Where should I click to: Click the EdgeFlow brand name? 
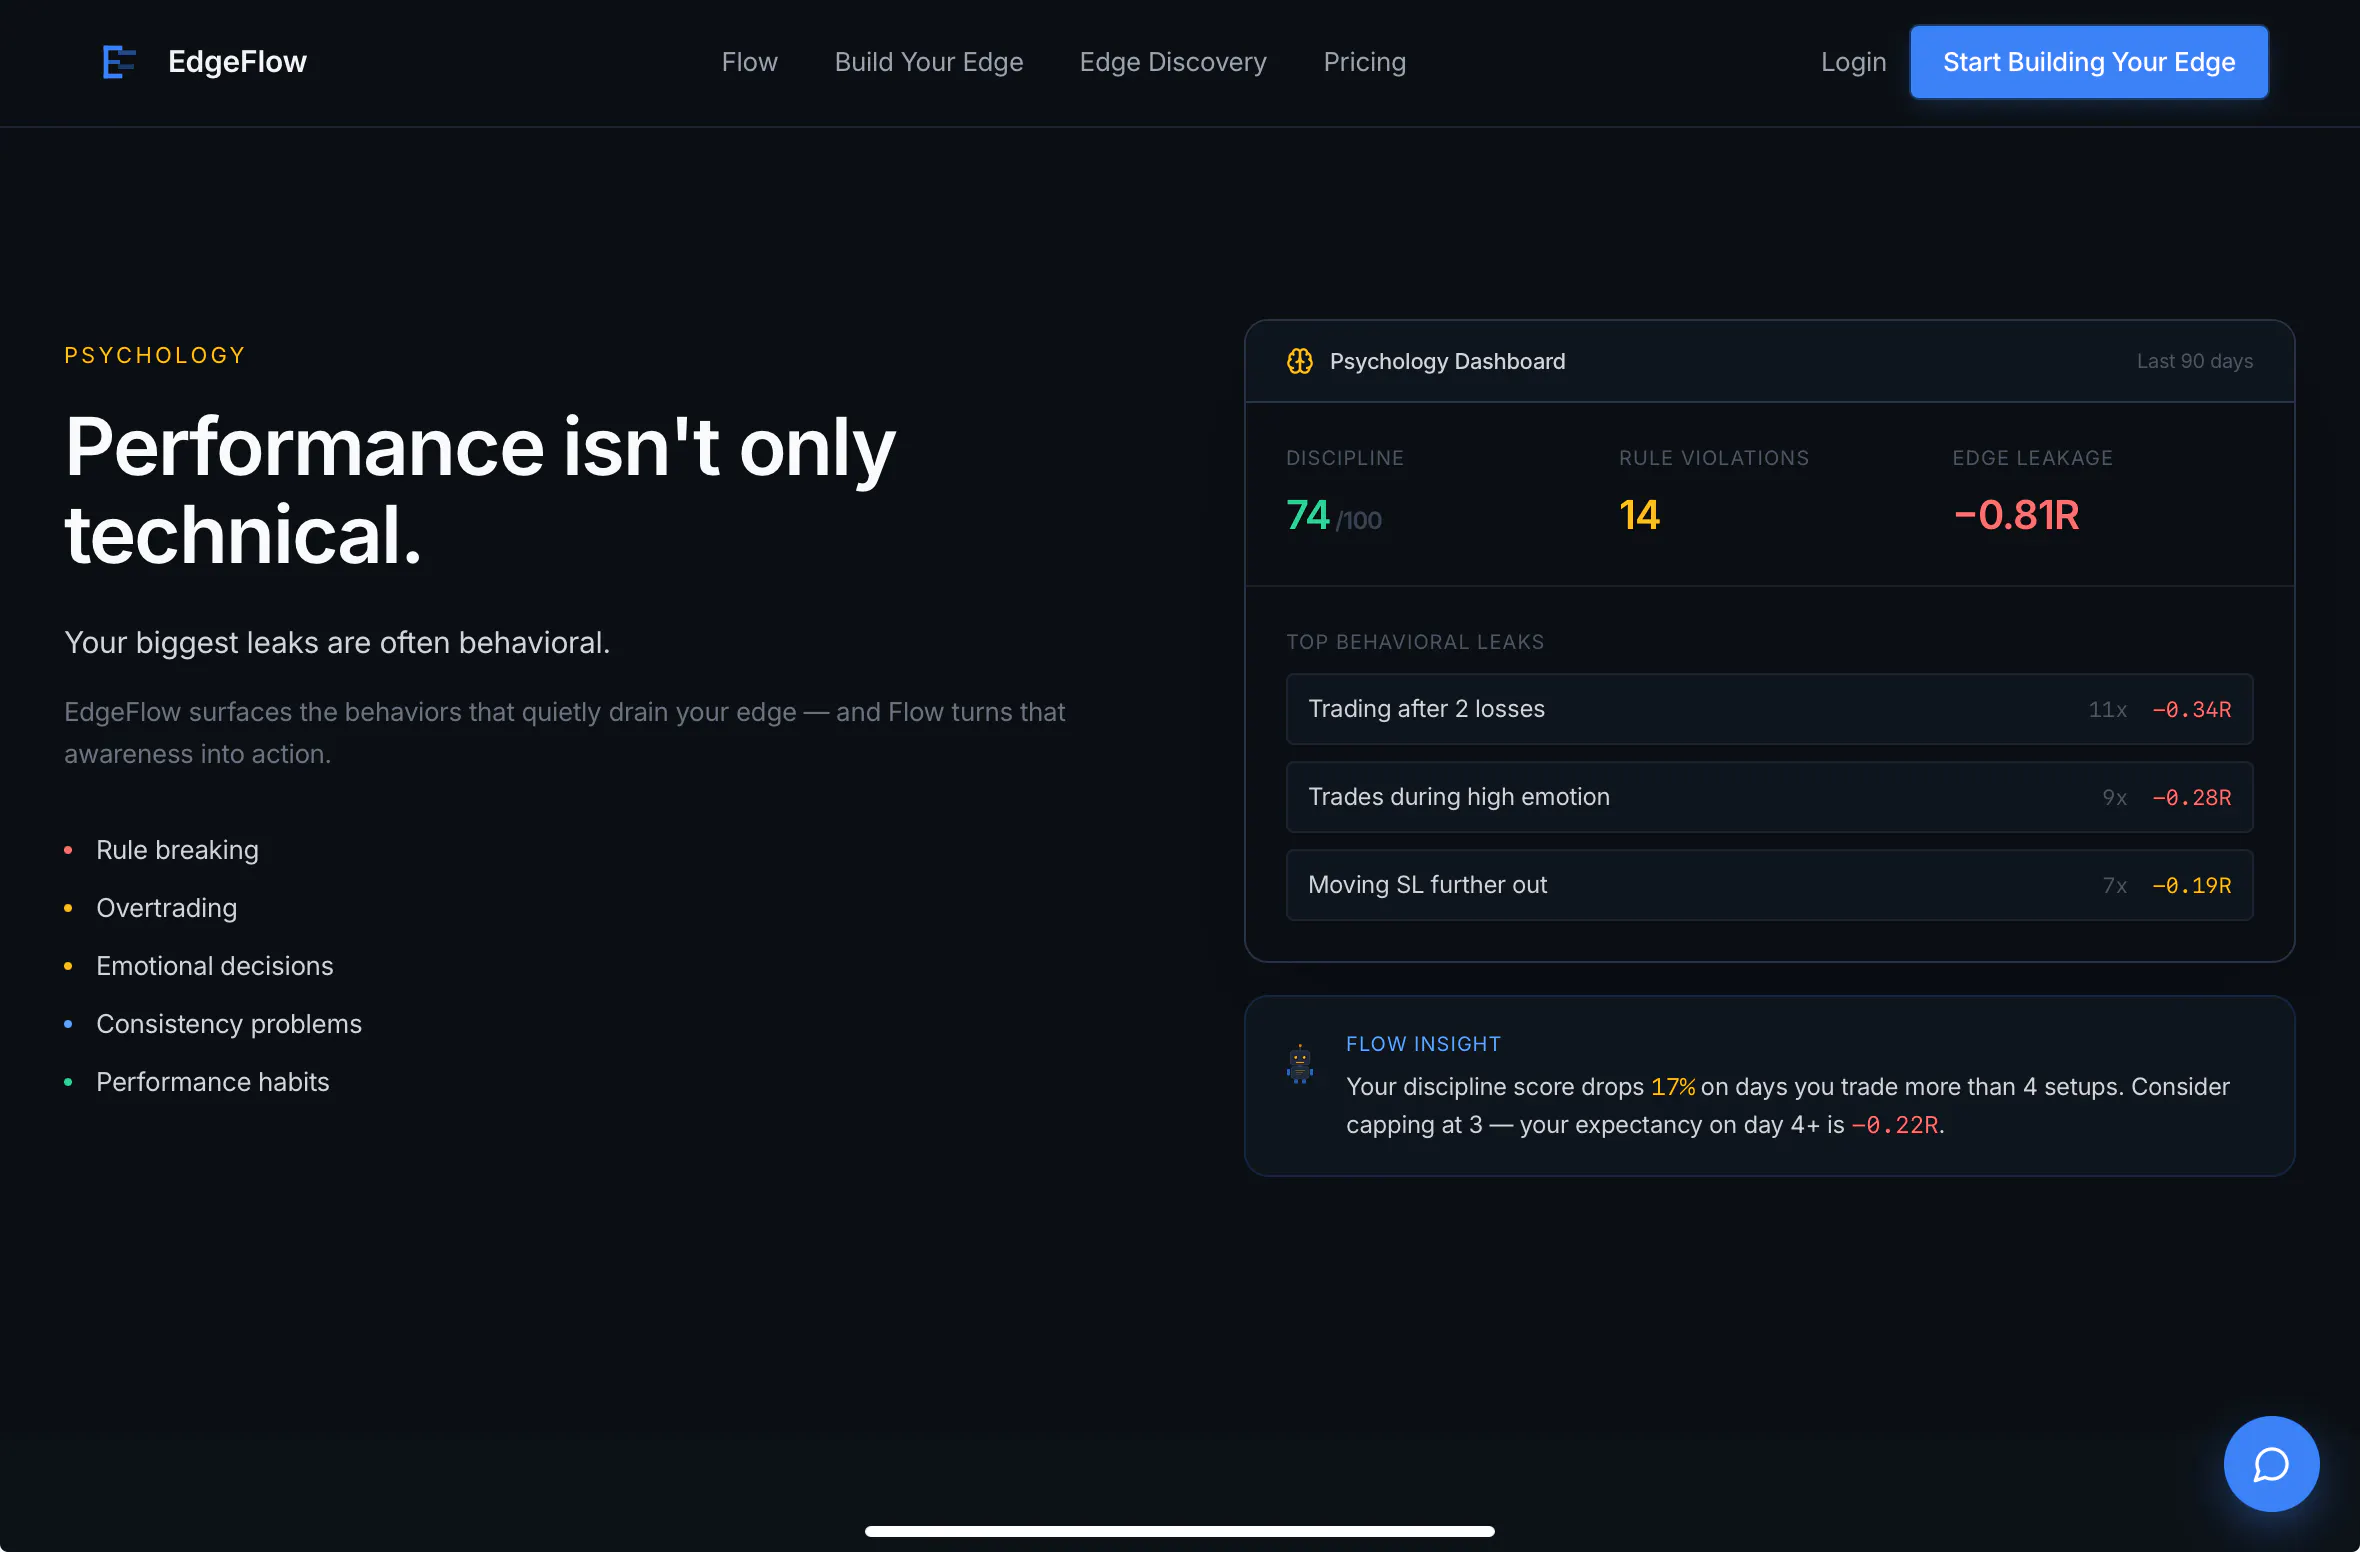[237, 62]
